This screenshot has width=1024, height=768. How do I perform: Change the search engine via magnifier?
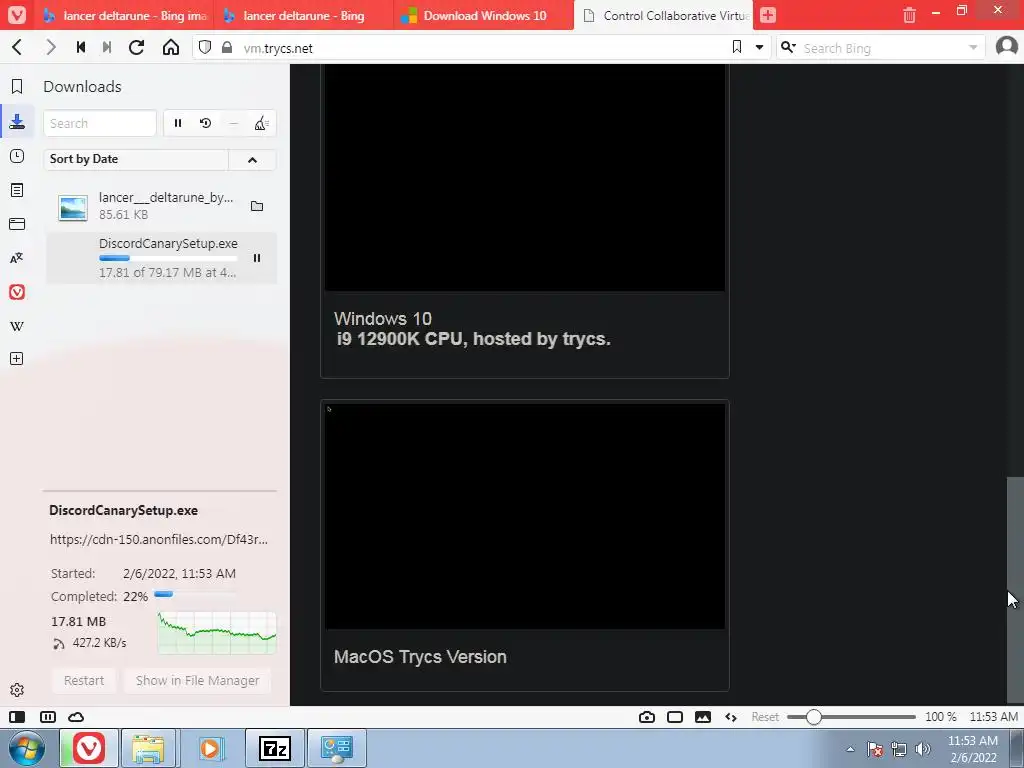click(788, 47)
